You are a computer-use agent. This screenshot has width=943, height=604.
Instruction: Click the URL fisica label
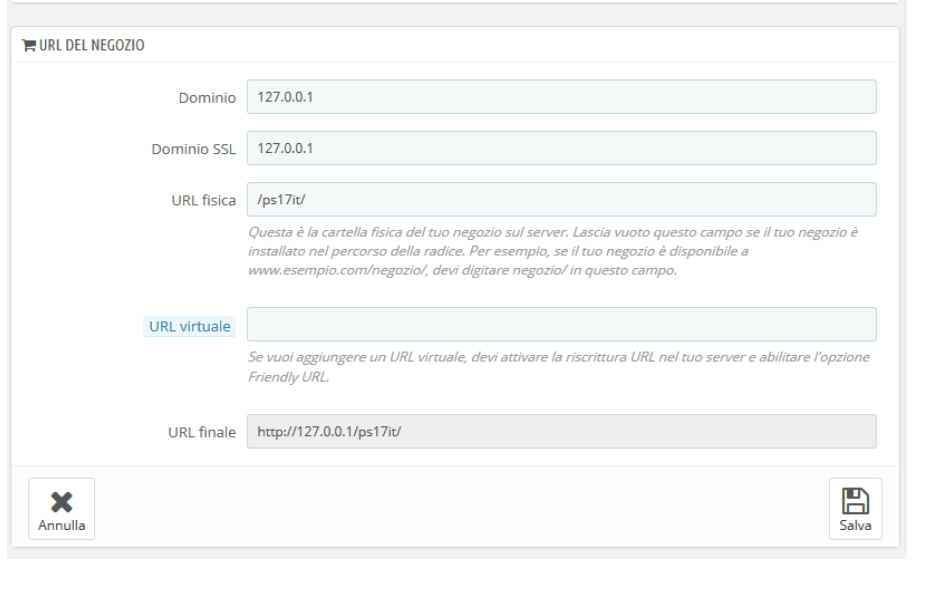pos(203,200)
